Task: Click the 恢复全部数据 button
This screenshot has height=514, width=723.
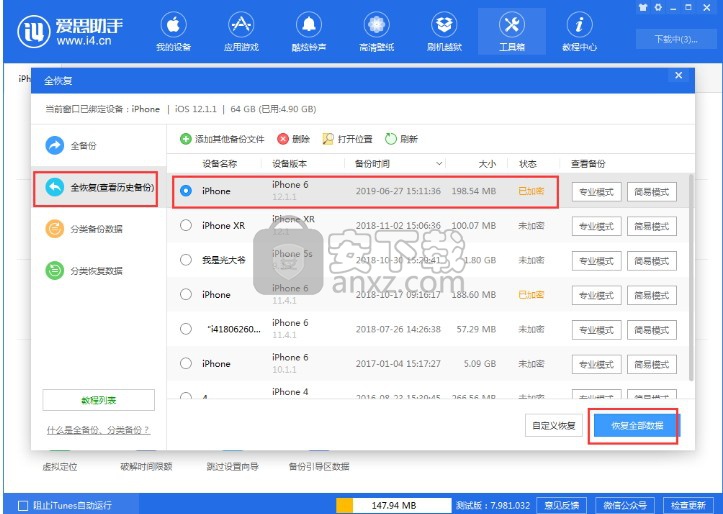Action: pos(637,425)
